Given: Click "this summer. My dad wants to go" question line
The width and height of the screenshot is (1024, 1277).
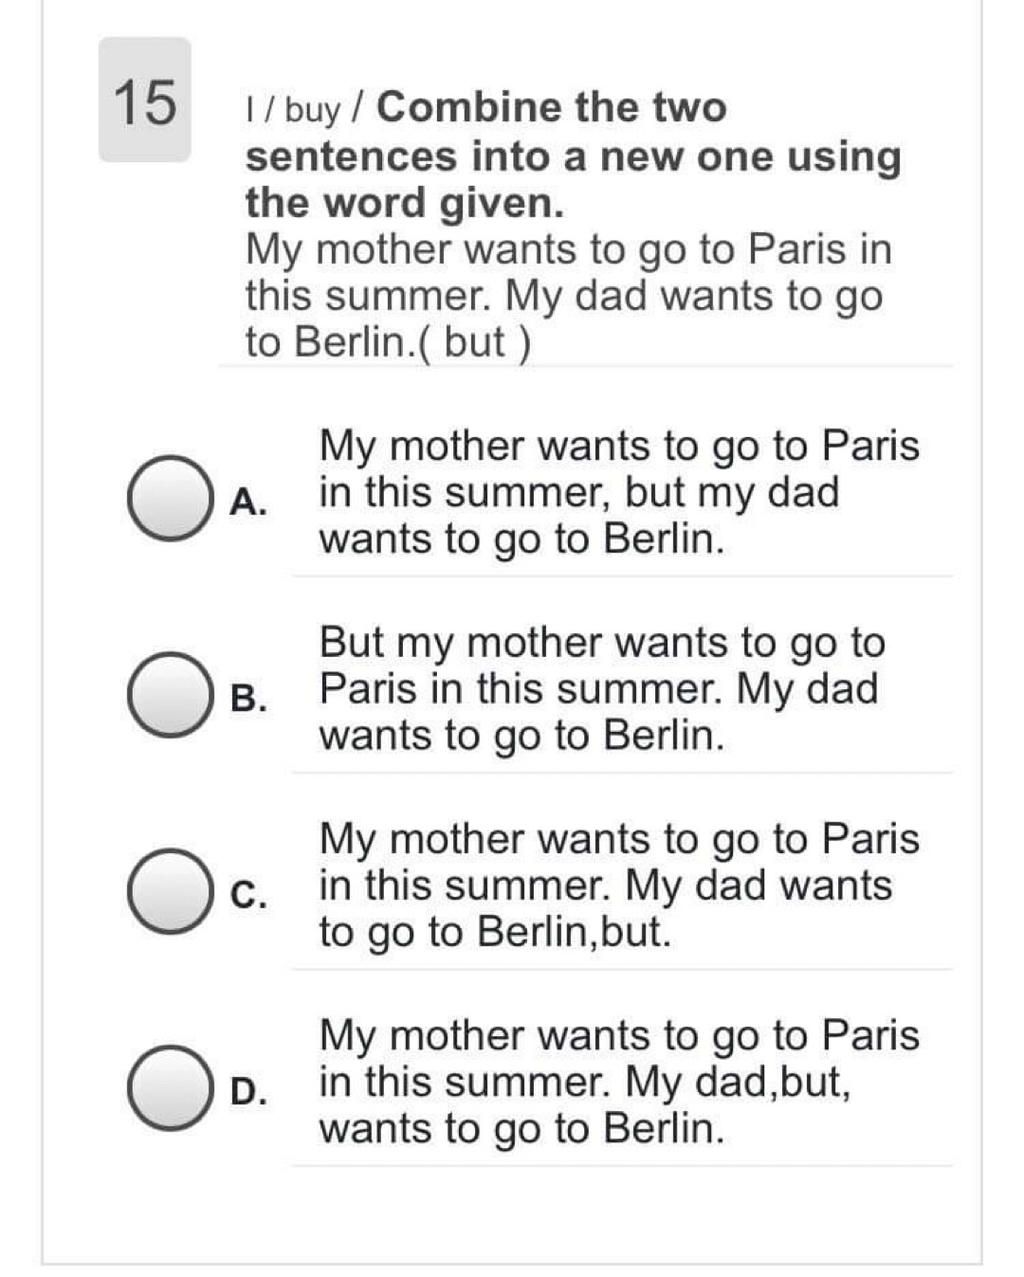Looking at the screenshot, I should click(564, 296).
